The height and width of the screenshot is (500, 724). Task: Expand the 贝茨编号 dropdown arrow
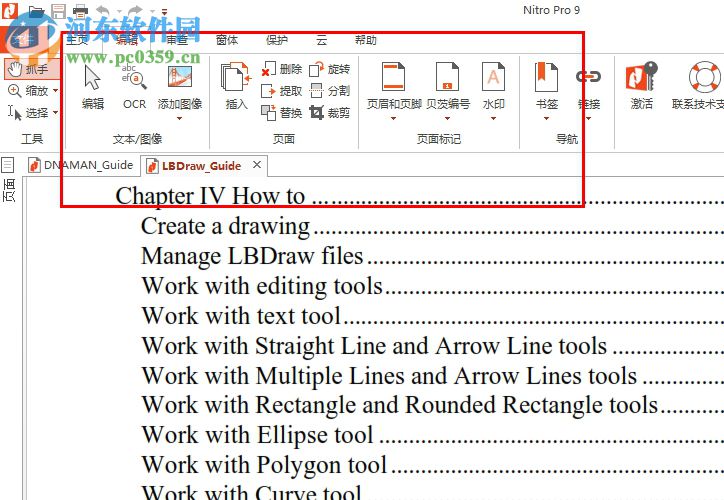(447, 119)
